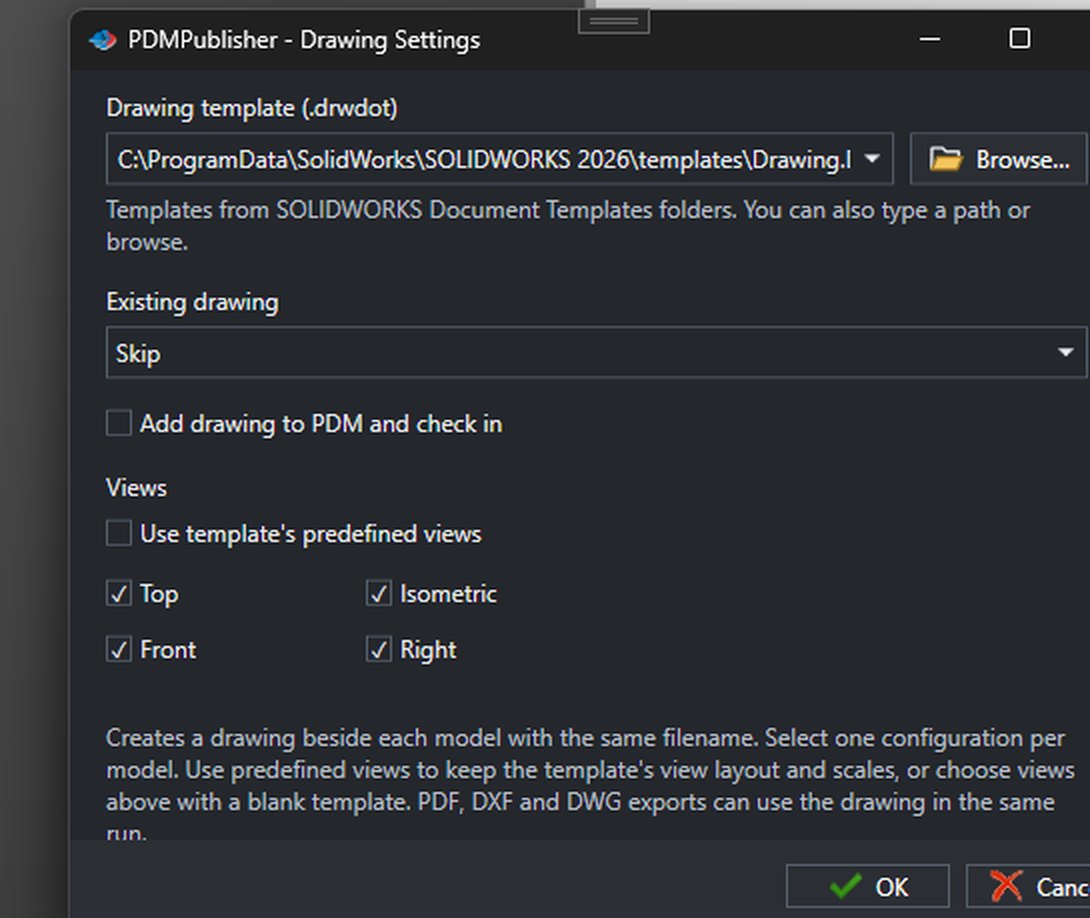
Task: Click the 'Views' section heading
Action: (x=136, y=488)
